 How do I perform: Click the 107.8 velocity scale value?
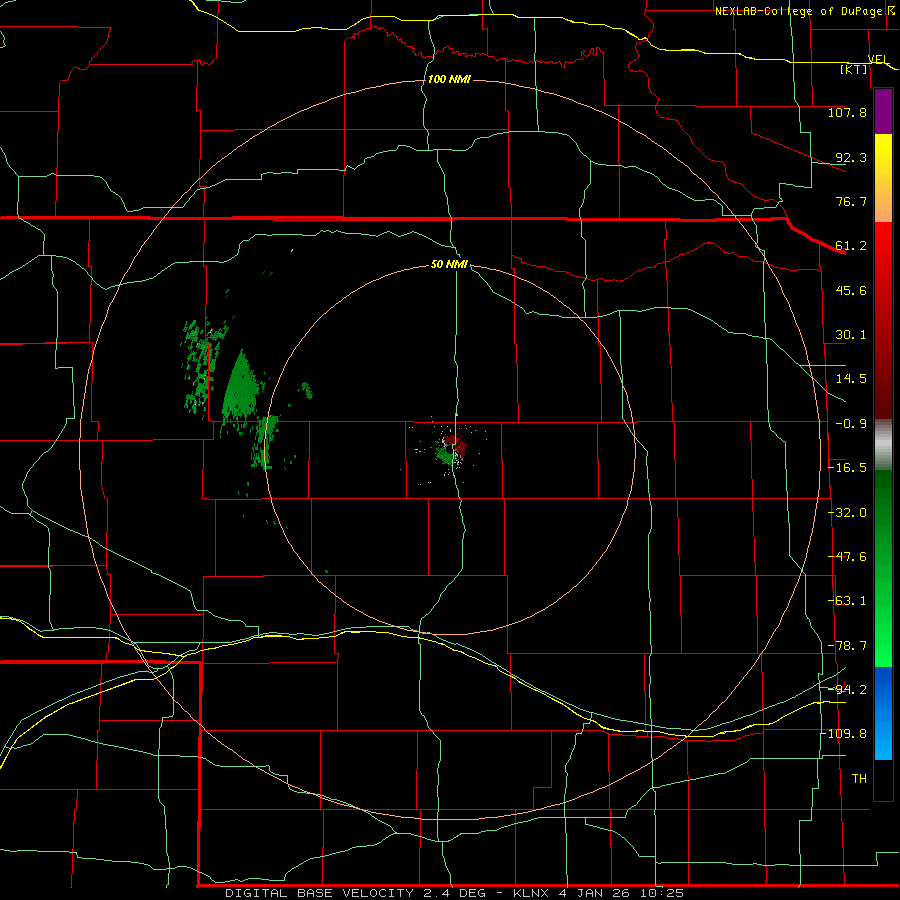point(847,112)
